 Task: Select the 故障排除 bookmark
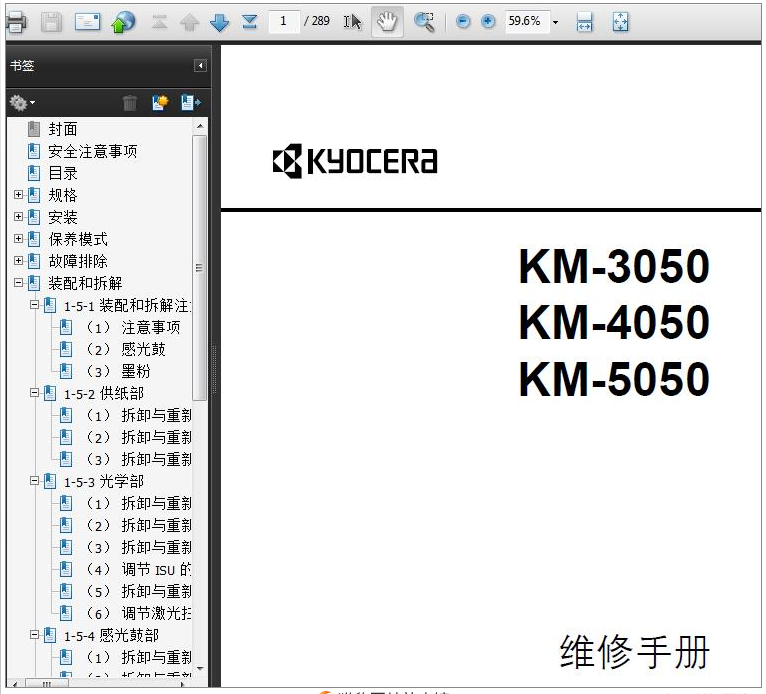[x=78, y=261]
